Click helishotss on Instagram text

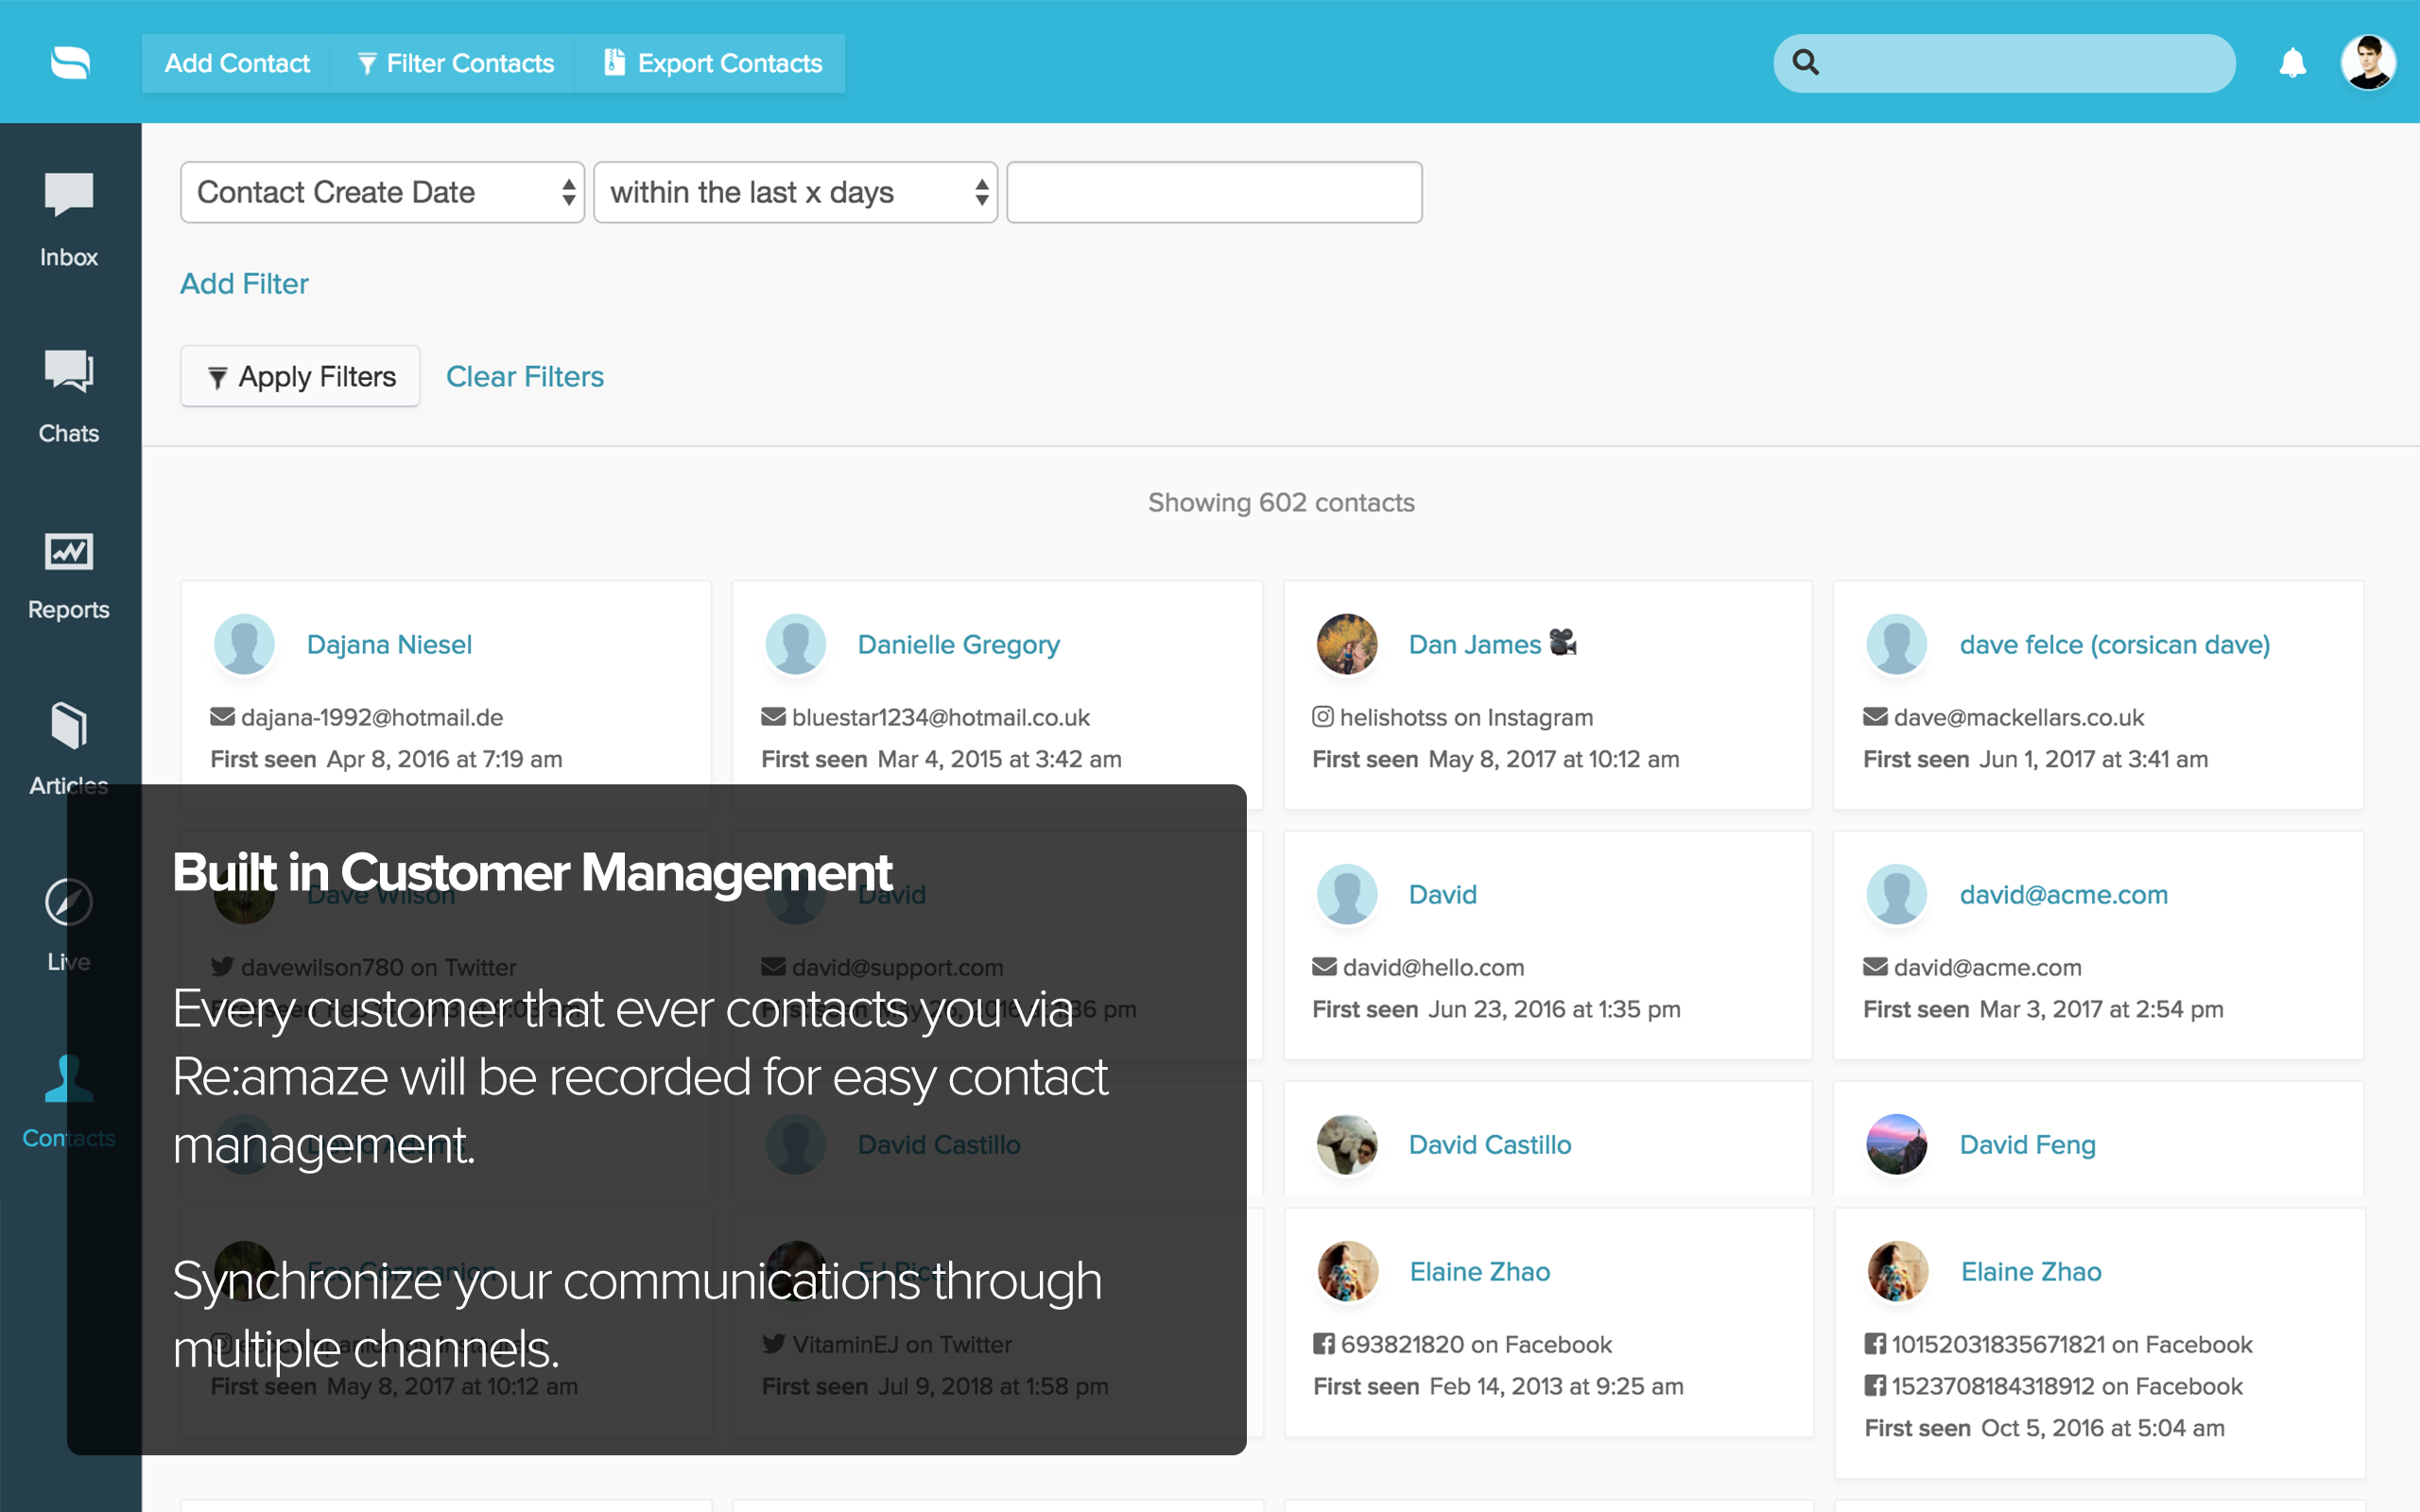pos(1466,717)
